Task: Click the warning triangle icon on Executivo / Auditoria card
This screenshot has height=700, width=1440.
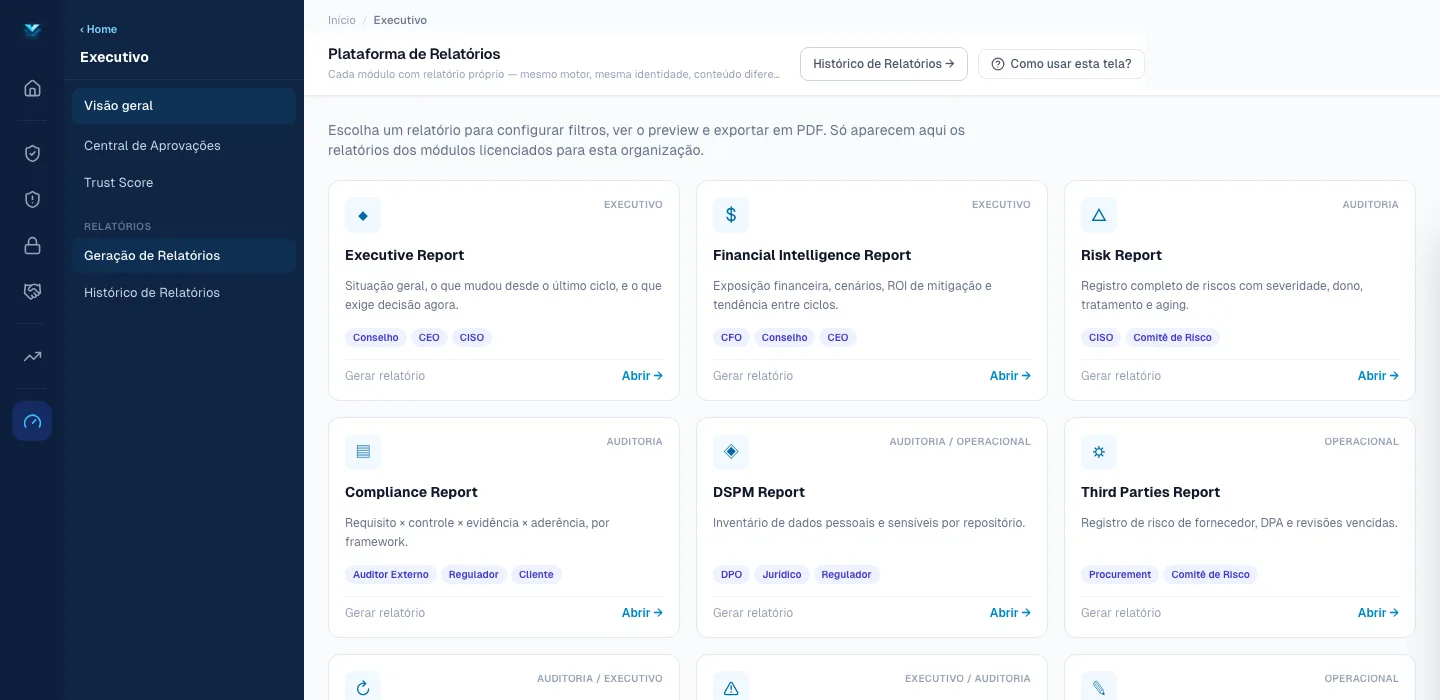Action: click(731, 688)
